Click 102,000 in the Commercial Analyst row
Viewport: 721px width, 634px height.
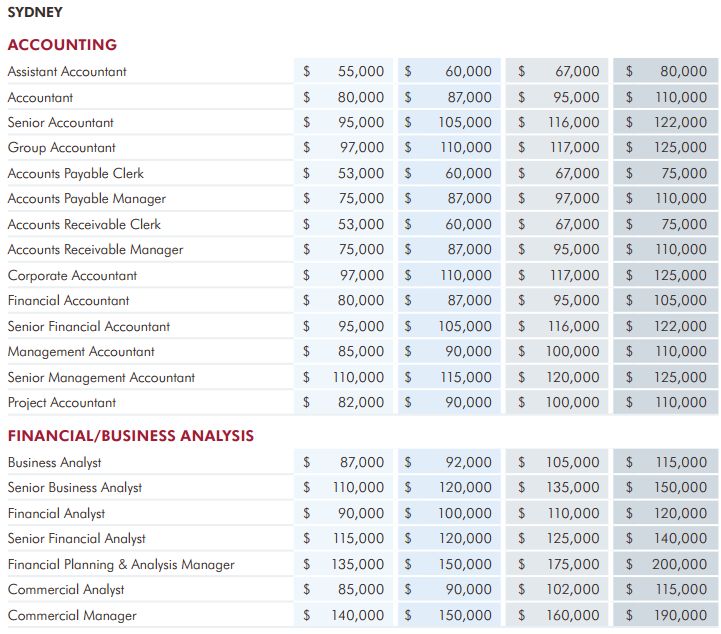tap(573, 590)
